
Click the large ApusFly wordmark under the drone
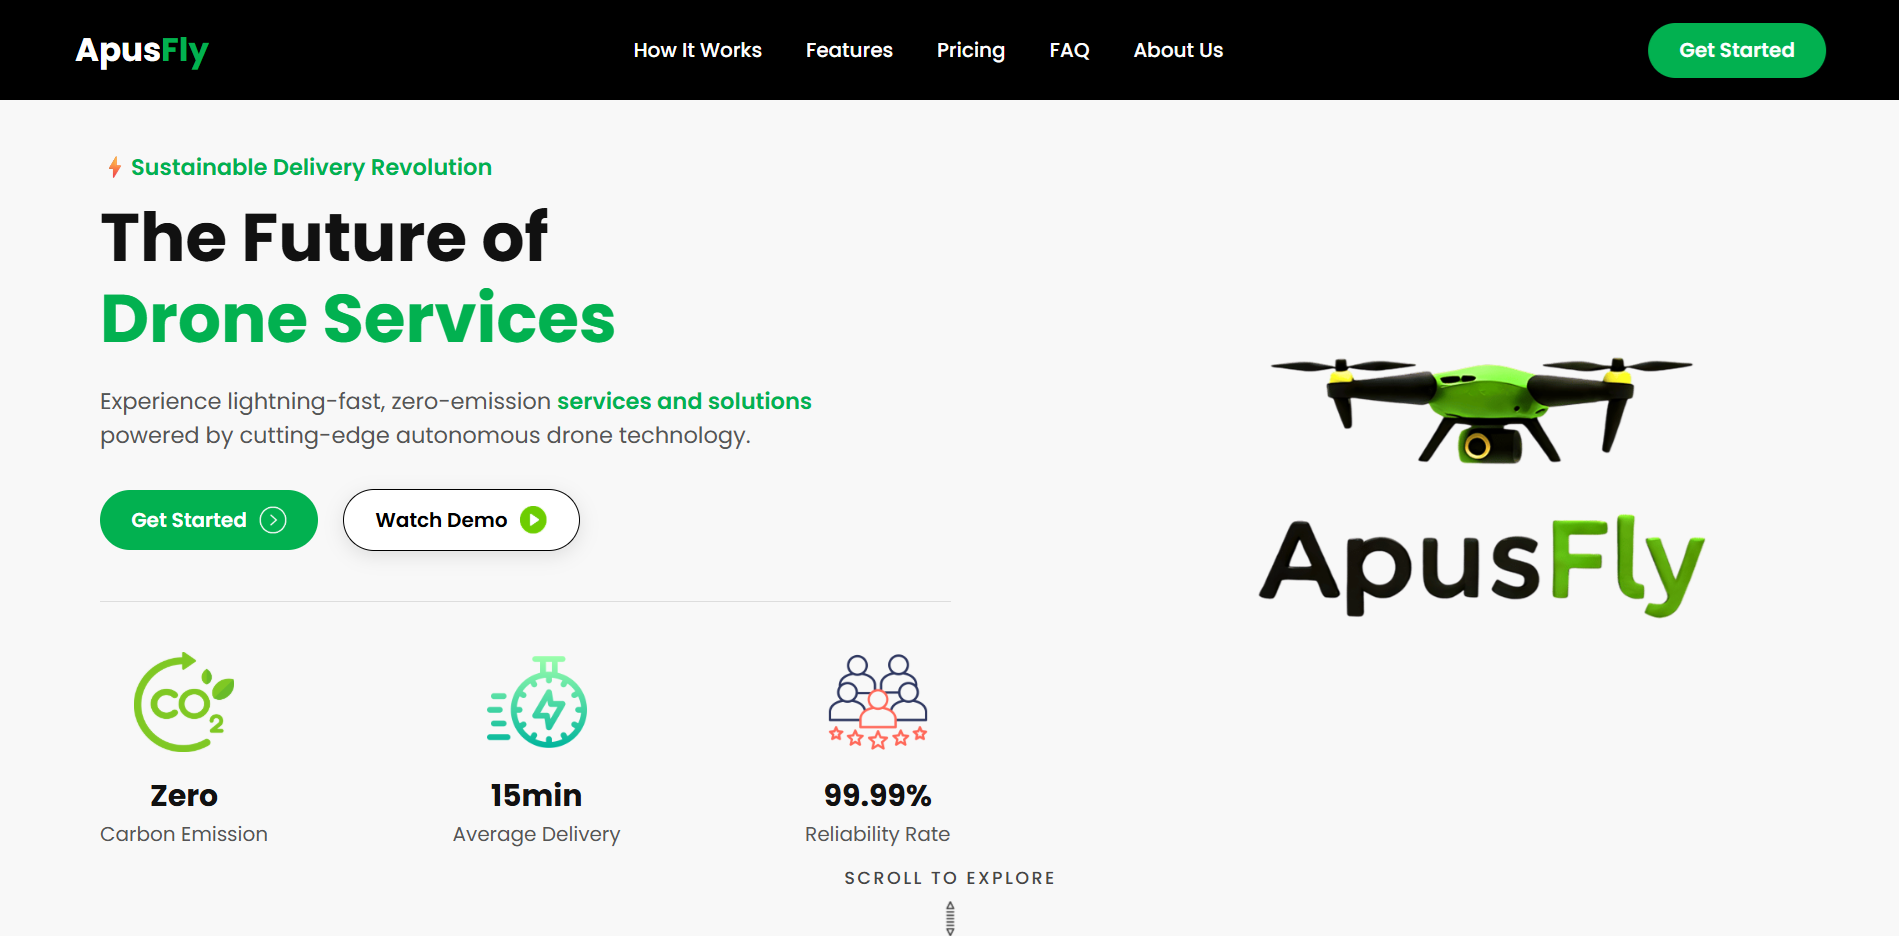(x=1477, y=560)
